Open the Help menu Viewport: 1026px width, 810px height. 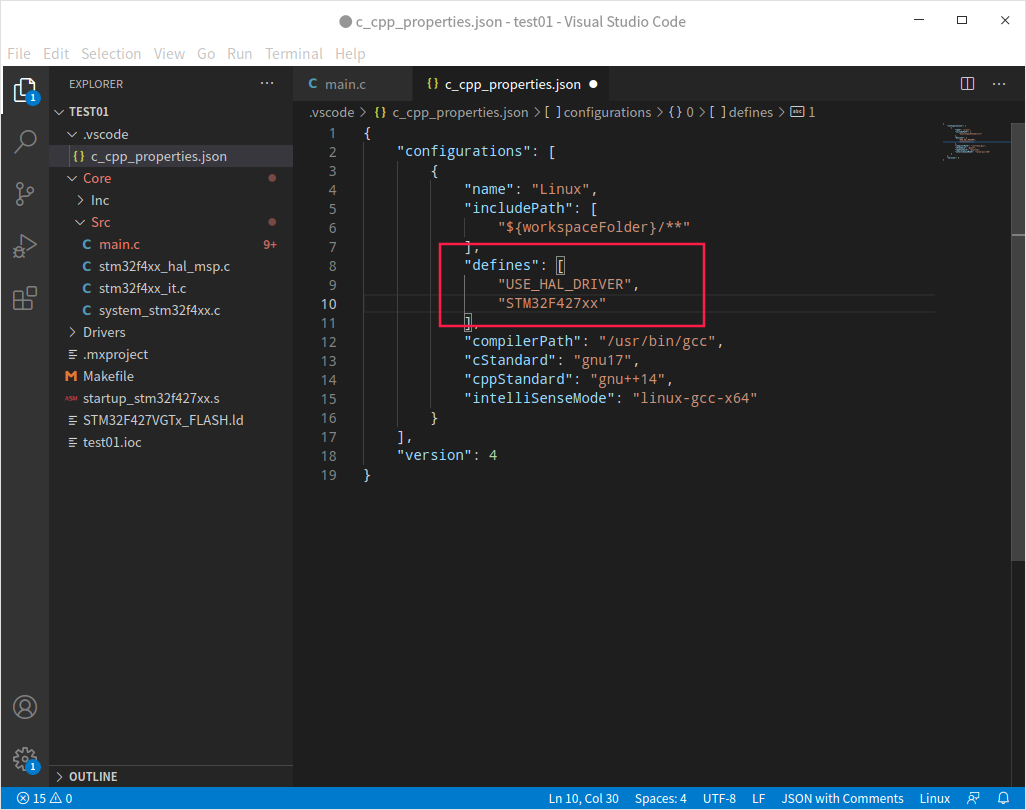pos(350,54)
